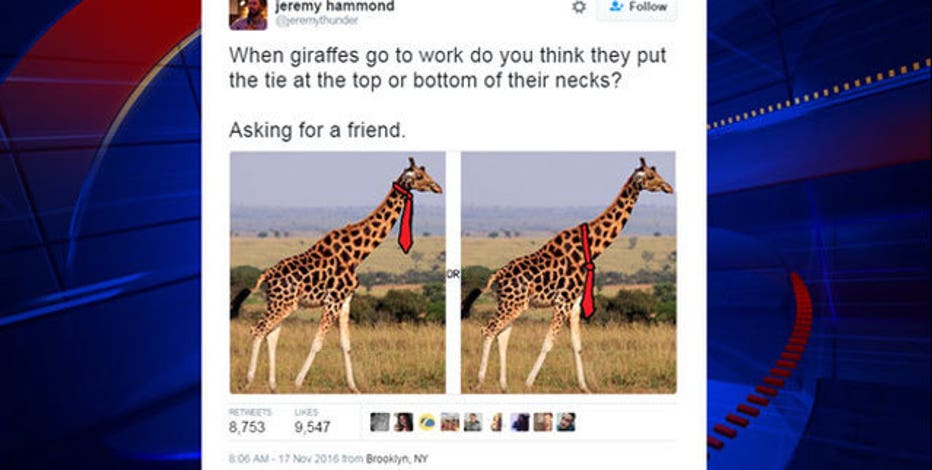This screenshot has width=932, height=470.
Task: Click the dark blue seventh liker avatar
Action: 519,422
